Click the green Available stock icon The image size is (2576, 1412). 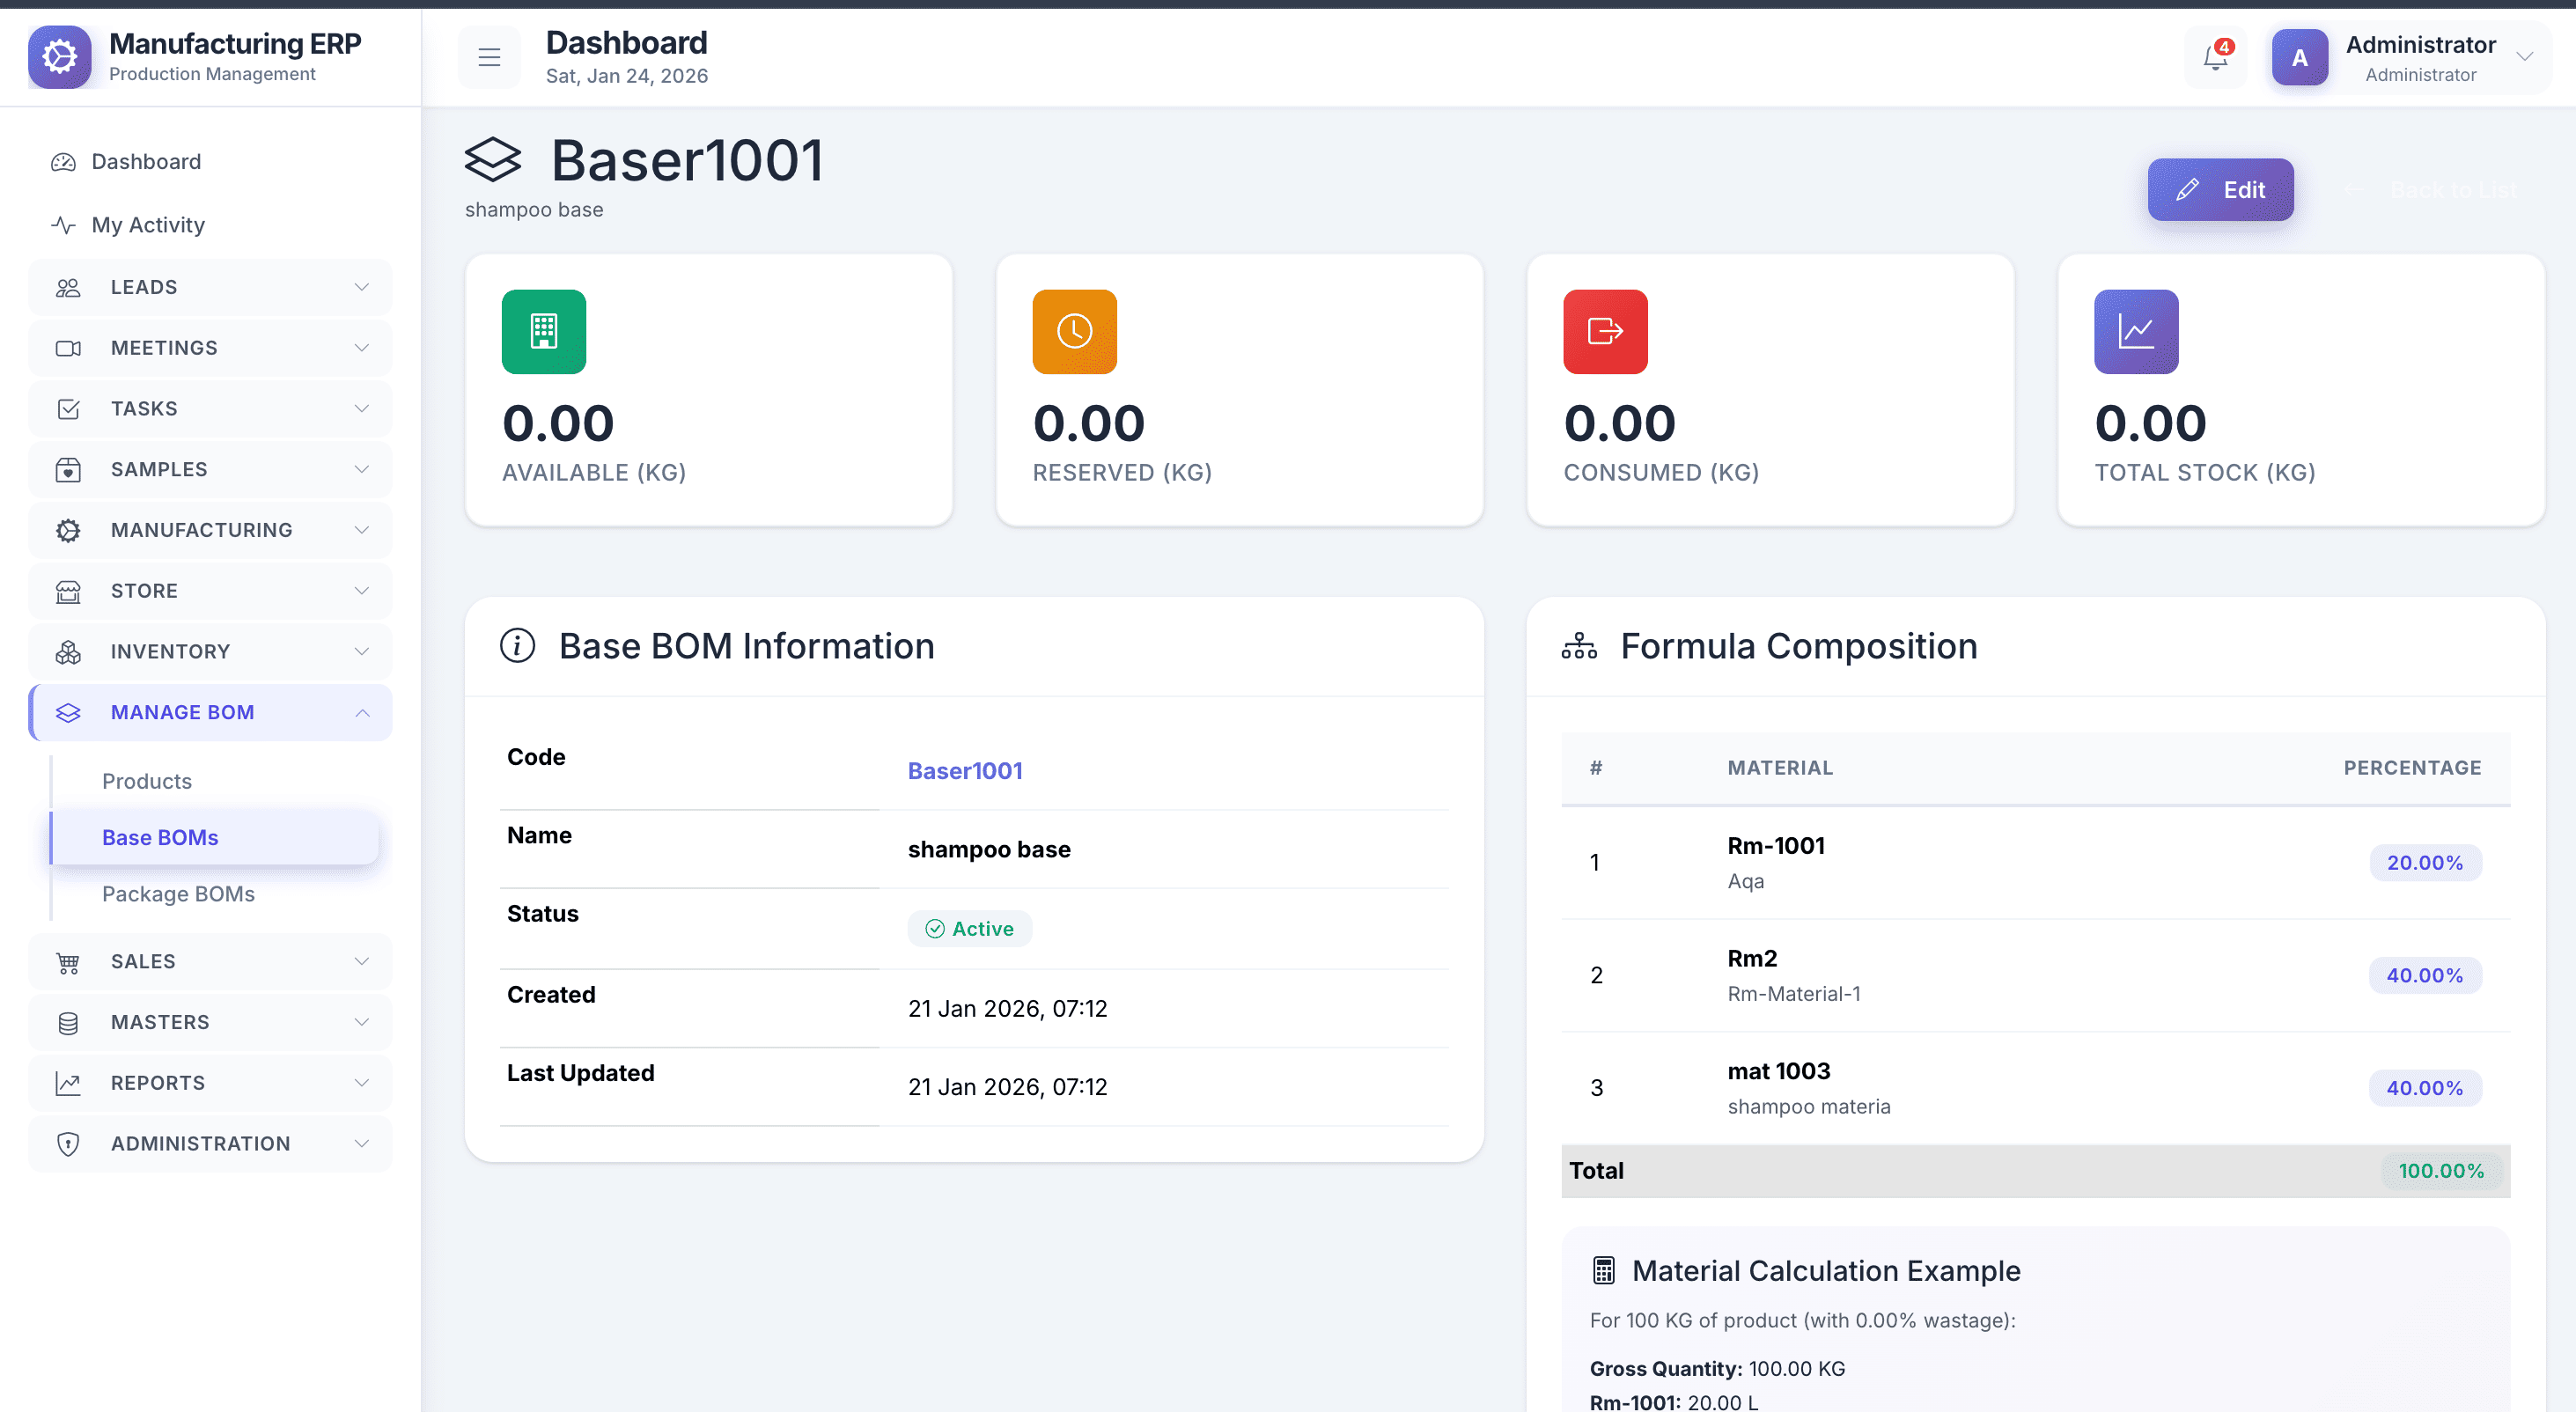point(544,331)
